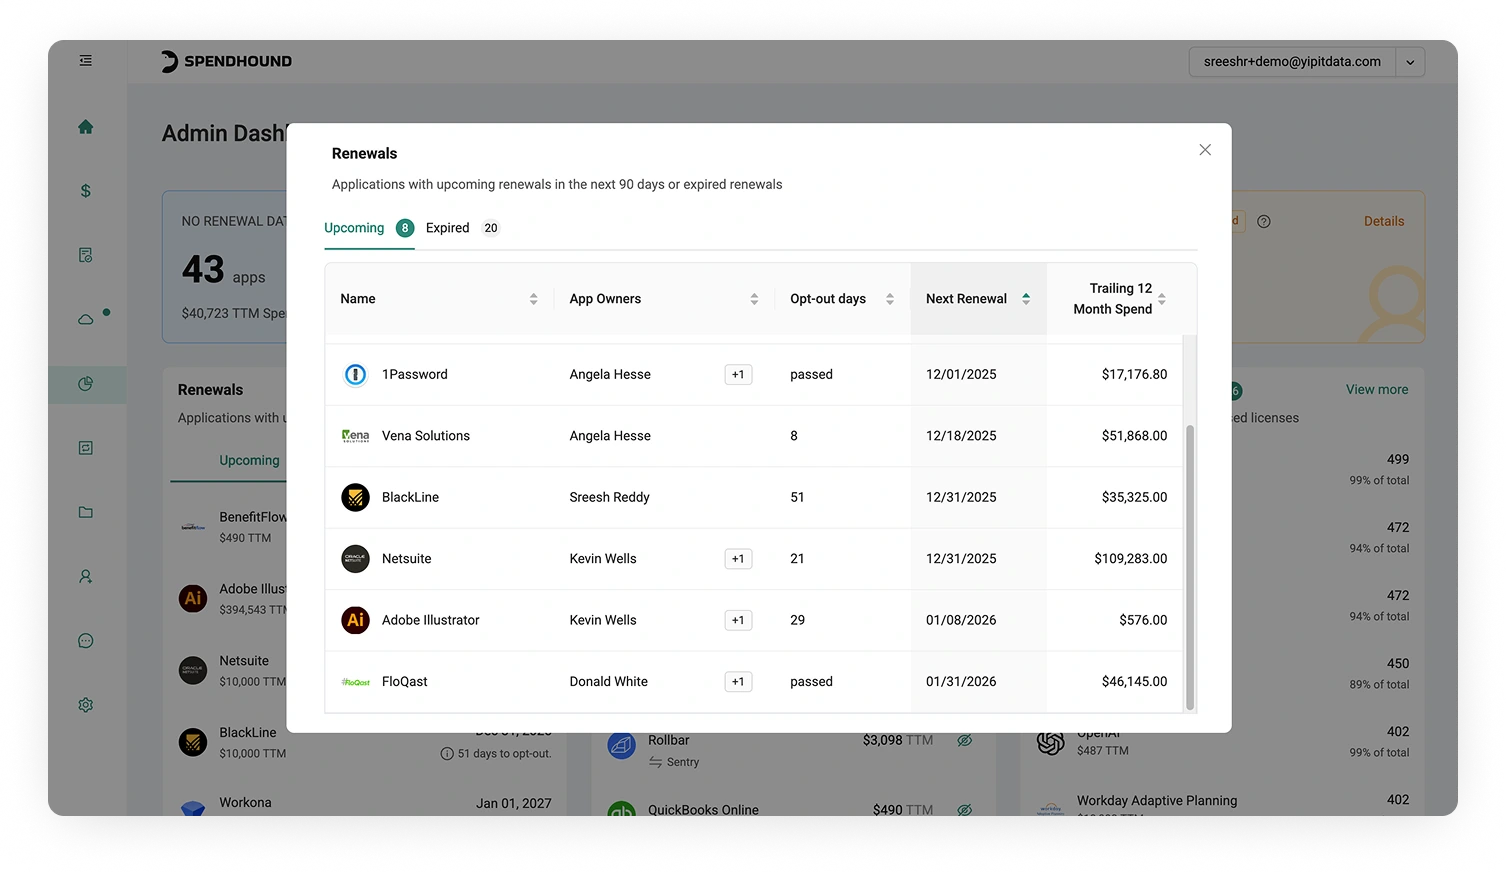This screenshot has width=1506, height=872.
Task: Click the $109,283.00 spend value
Action: click(1131, 559)
